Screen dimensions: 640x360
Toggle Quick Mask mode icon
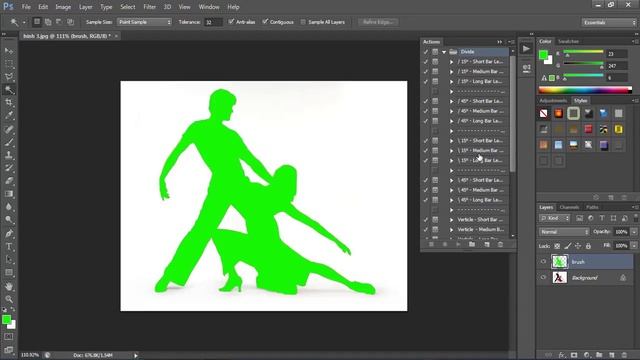(x=9, y=337)
